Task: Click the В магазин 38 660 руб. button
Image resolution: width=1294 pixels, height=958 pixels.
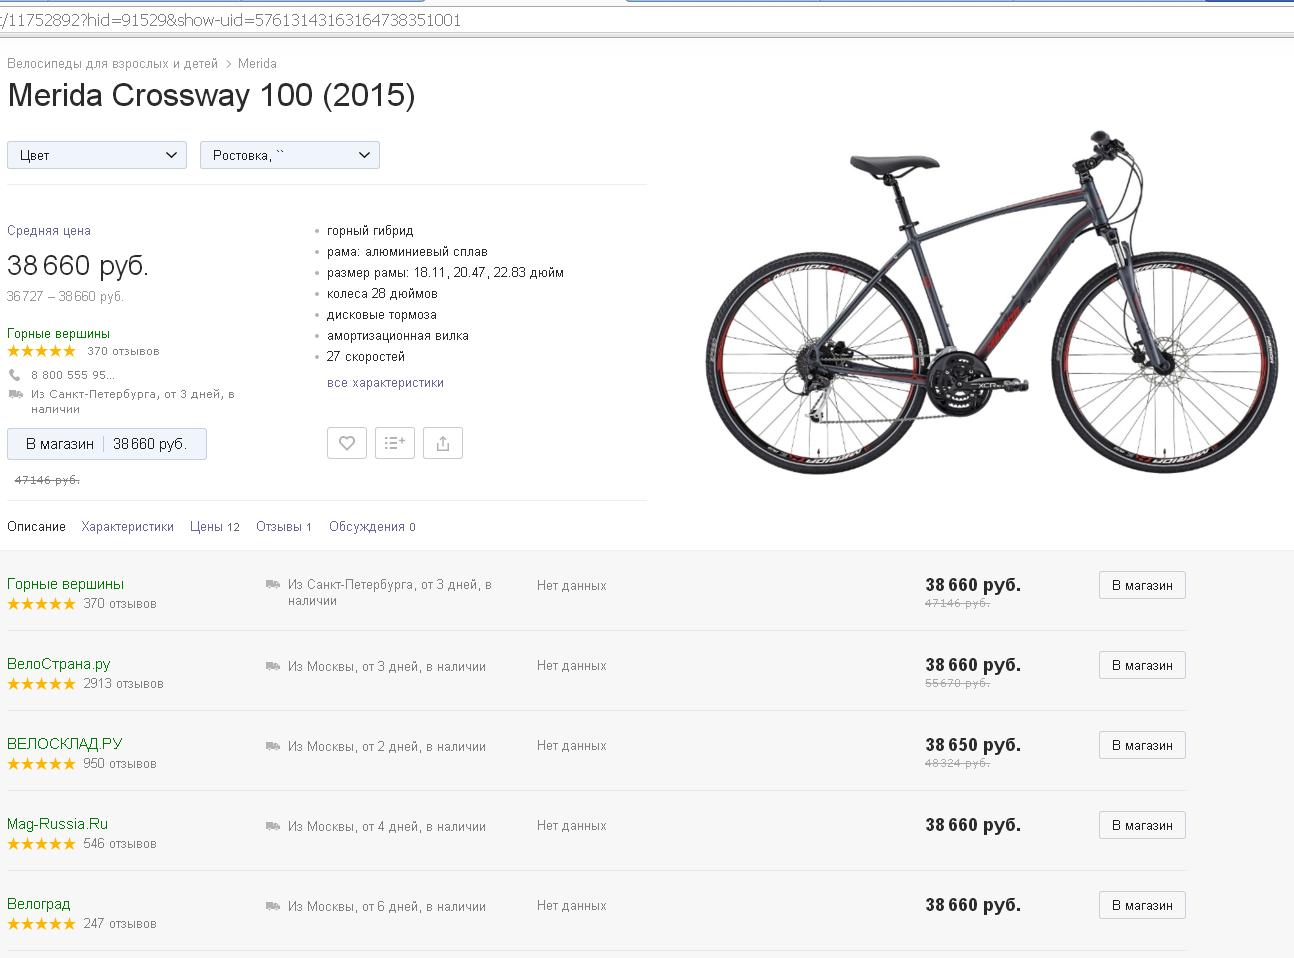Action: coord(107,444)
